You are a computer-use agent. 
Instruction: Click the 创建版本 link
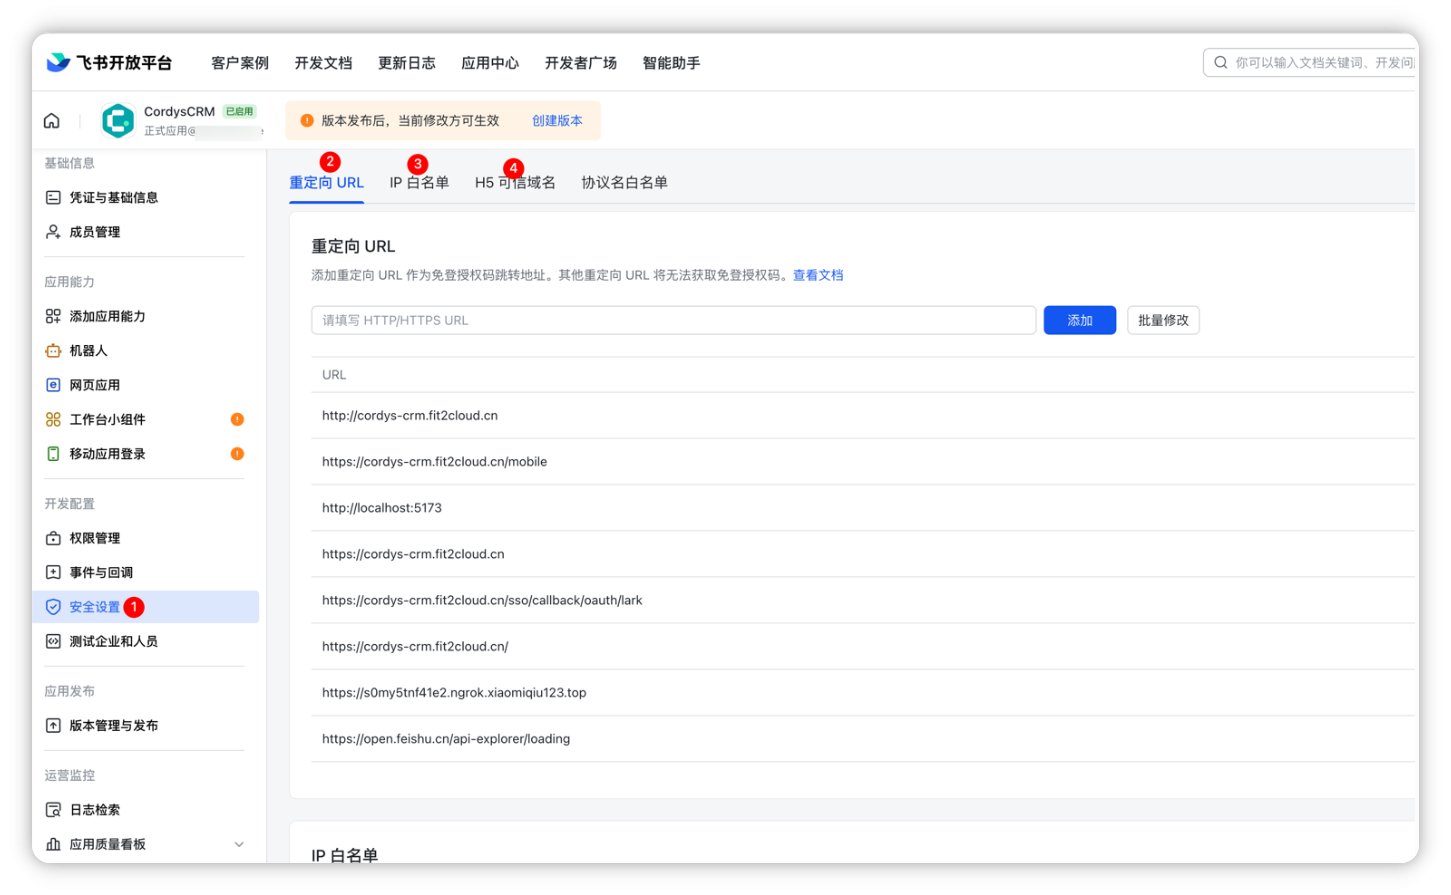pos(557,121)
